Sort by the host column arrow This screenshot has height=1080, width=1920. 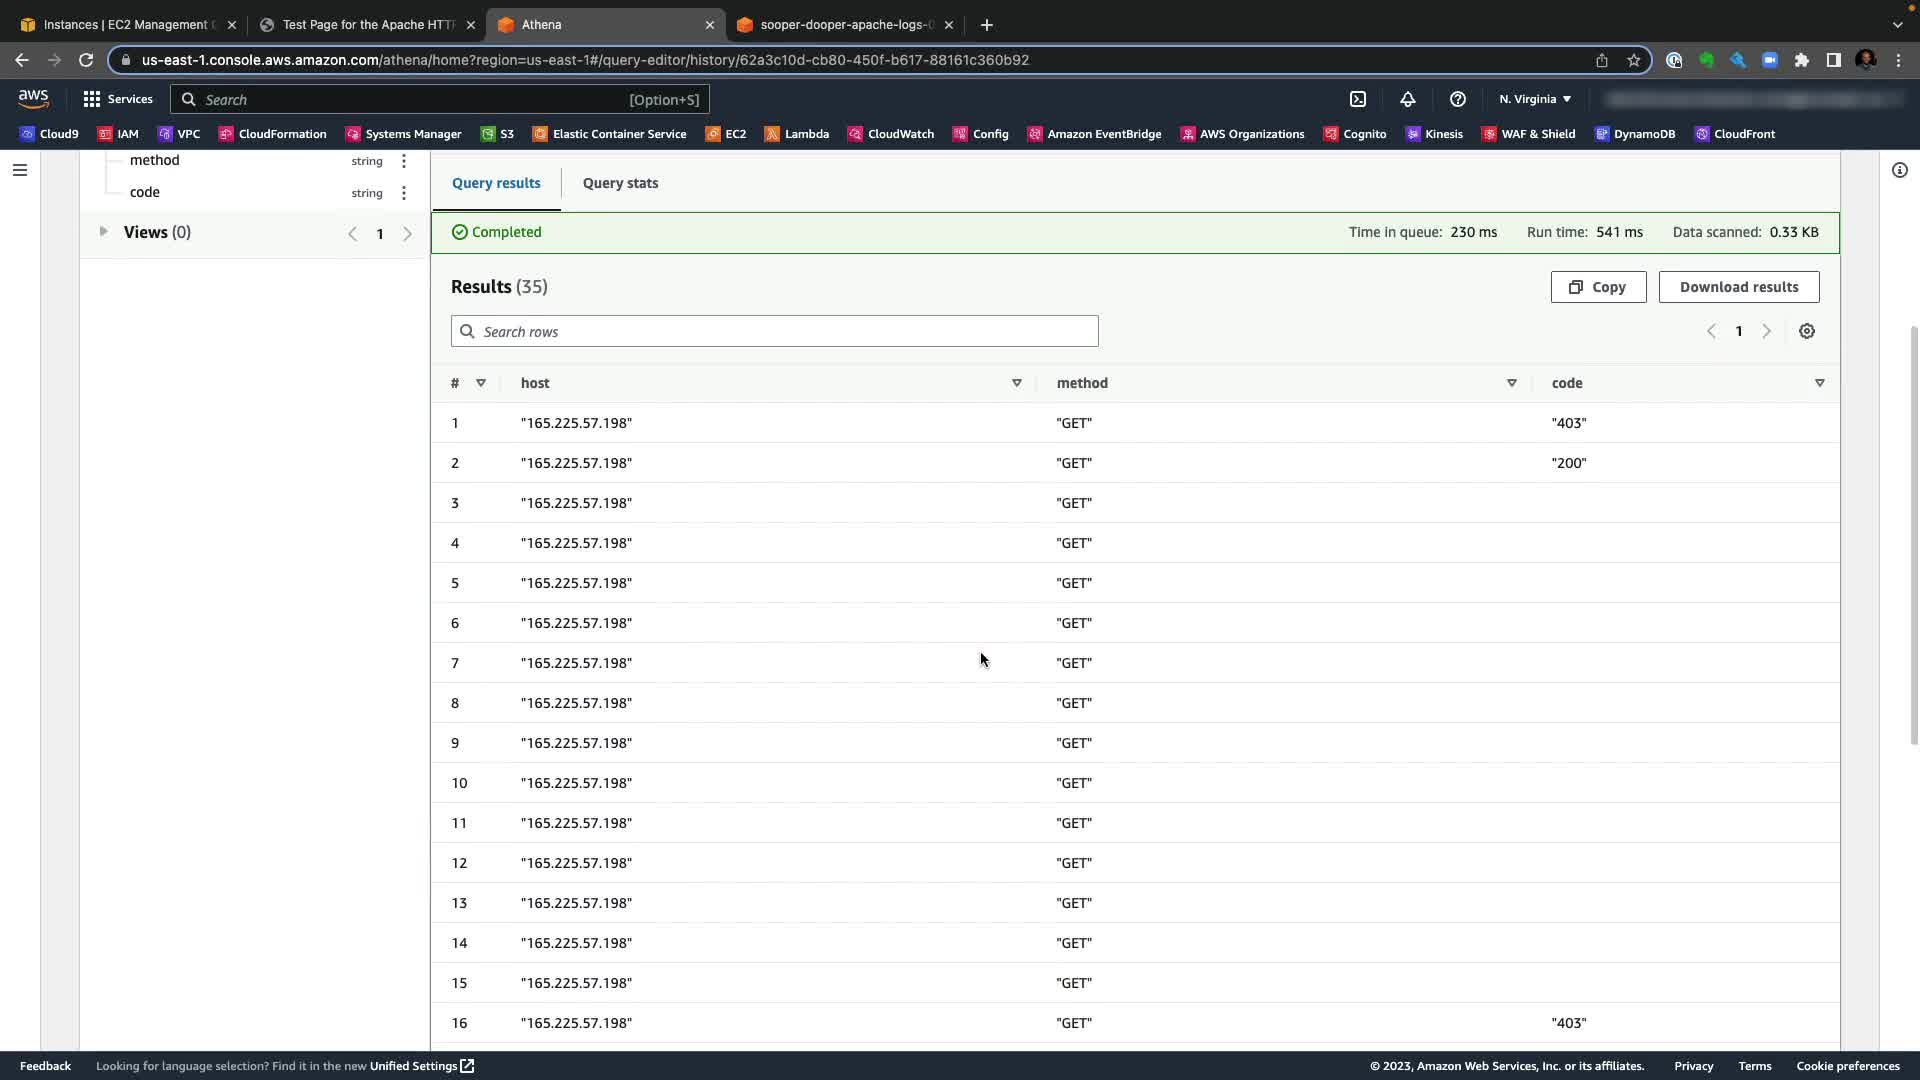[1016, 383]
